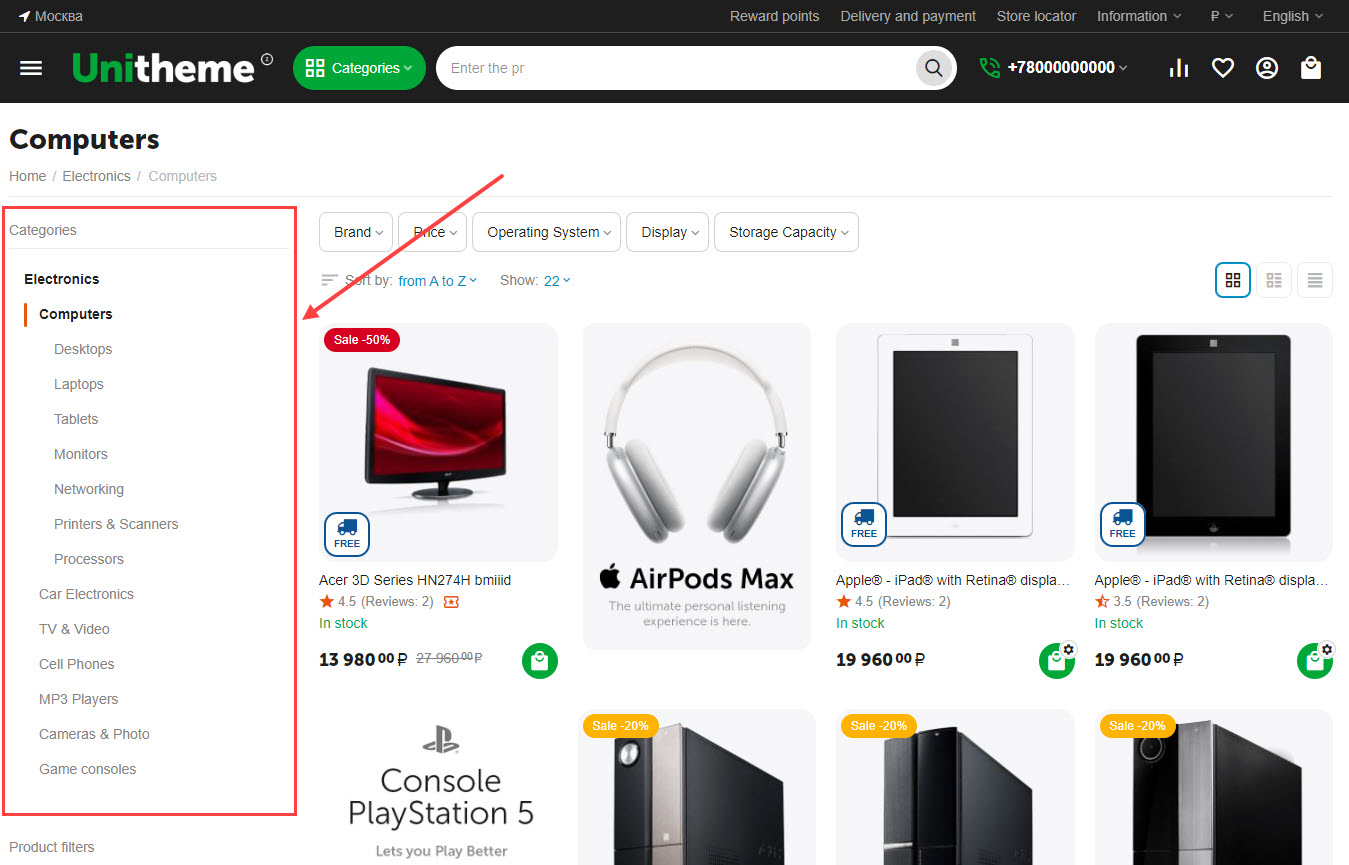Switch to grid view layout
Viewport: 1349px width, 865px height.
pyautogui.click(x=1232, y=280)
